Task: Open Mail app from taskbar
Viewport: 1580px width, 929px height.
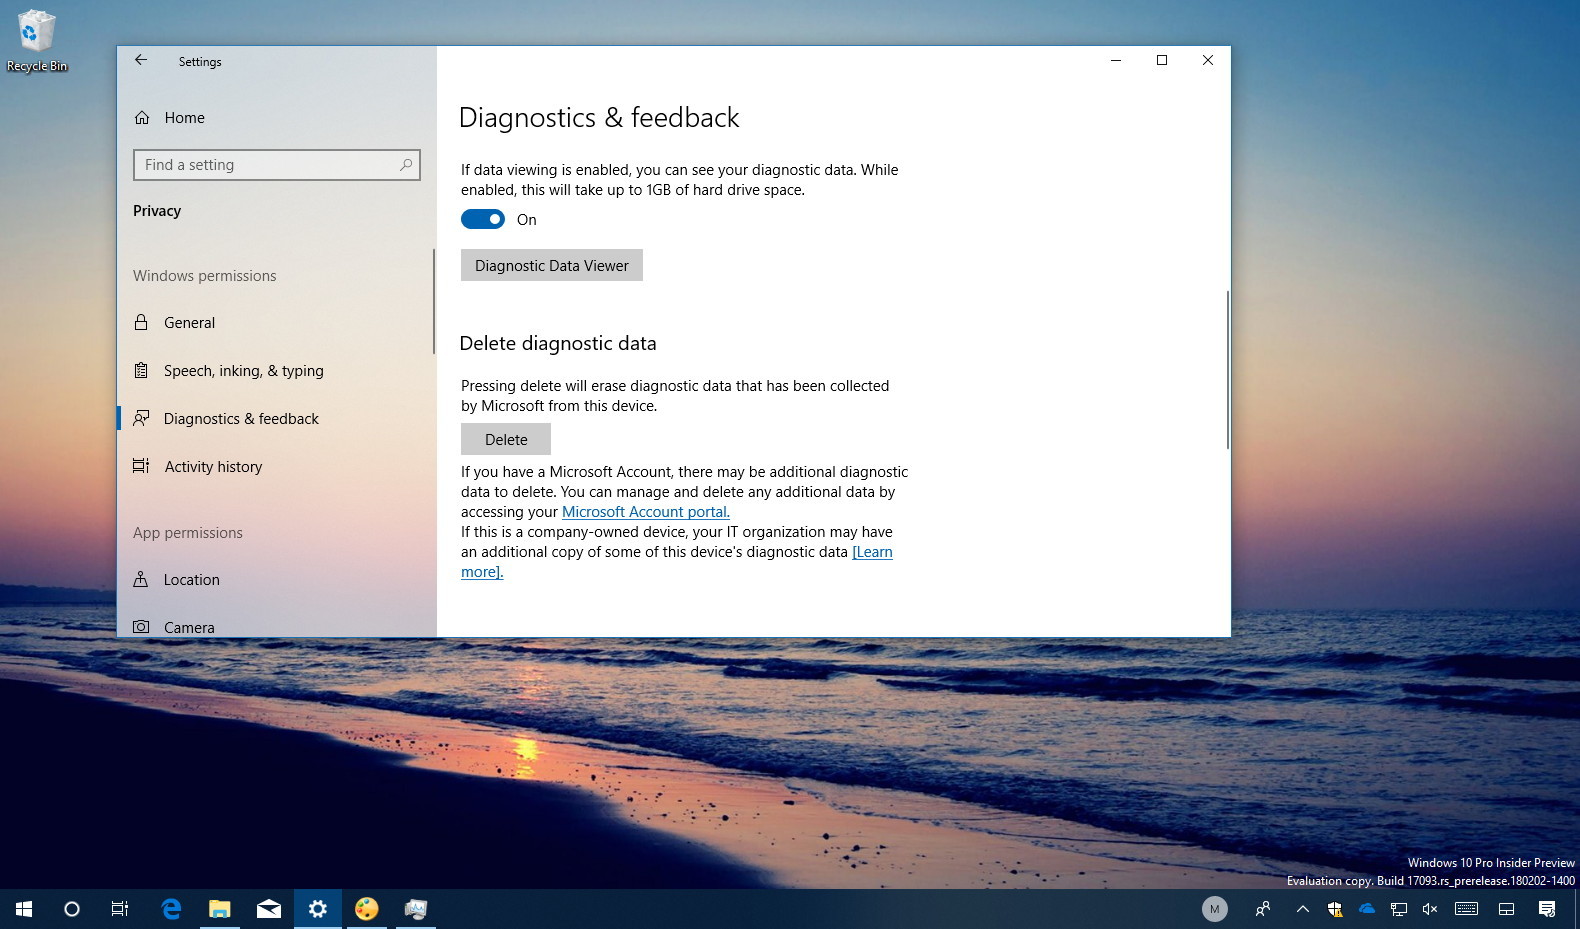Action: [269, 909]
